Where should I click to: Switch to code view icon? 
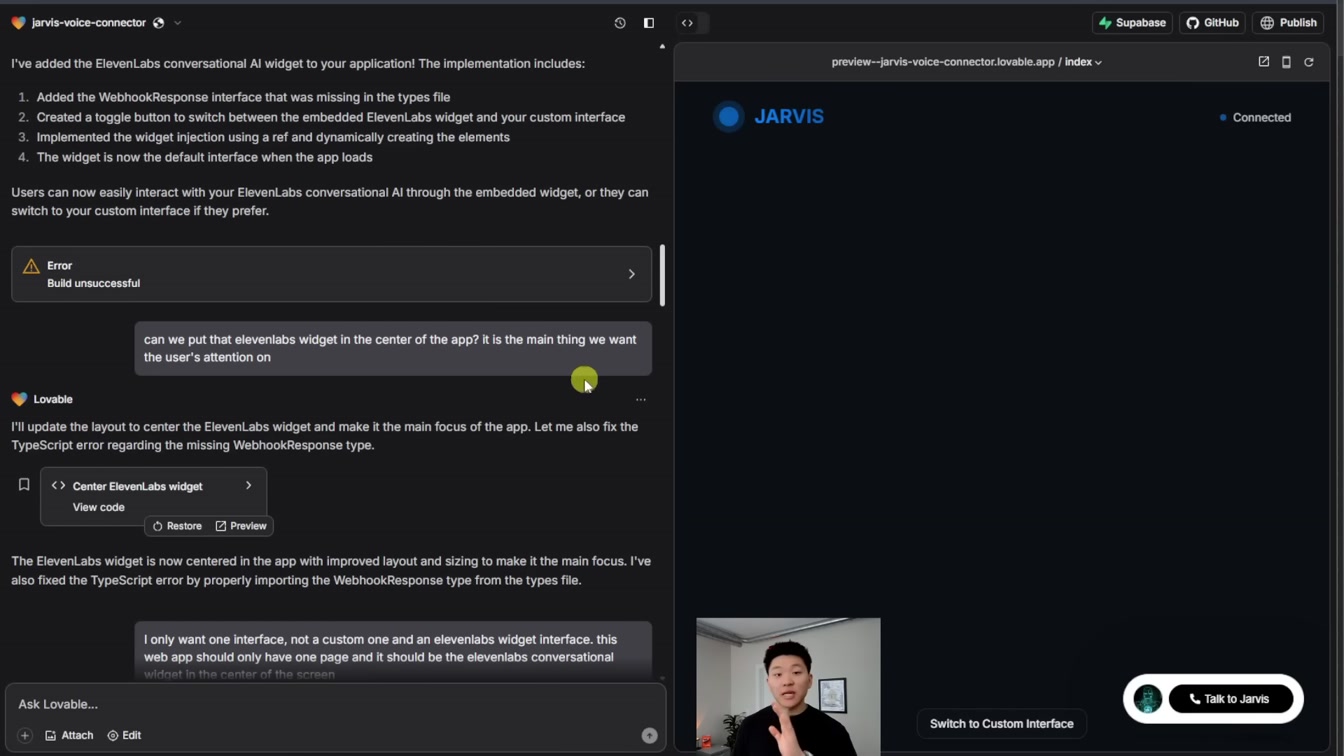(x=687, y=23)
